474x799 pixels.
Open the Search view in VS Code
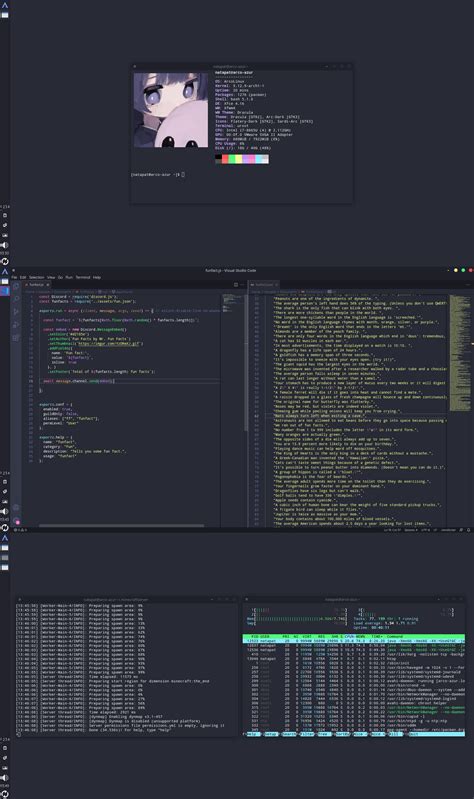point(16,299)
